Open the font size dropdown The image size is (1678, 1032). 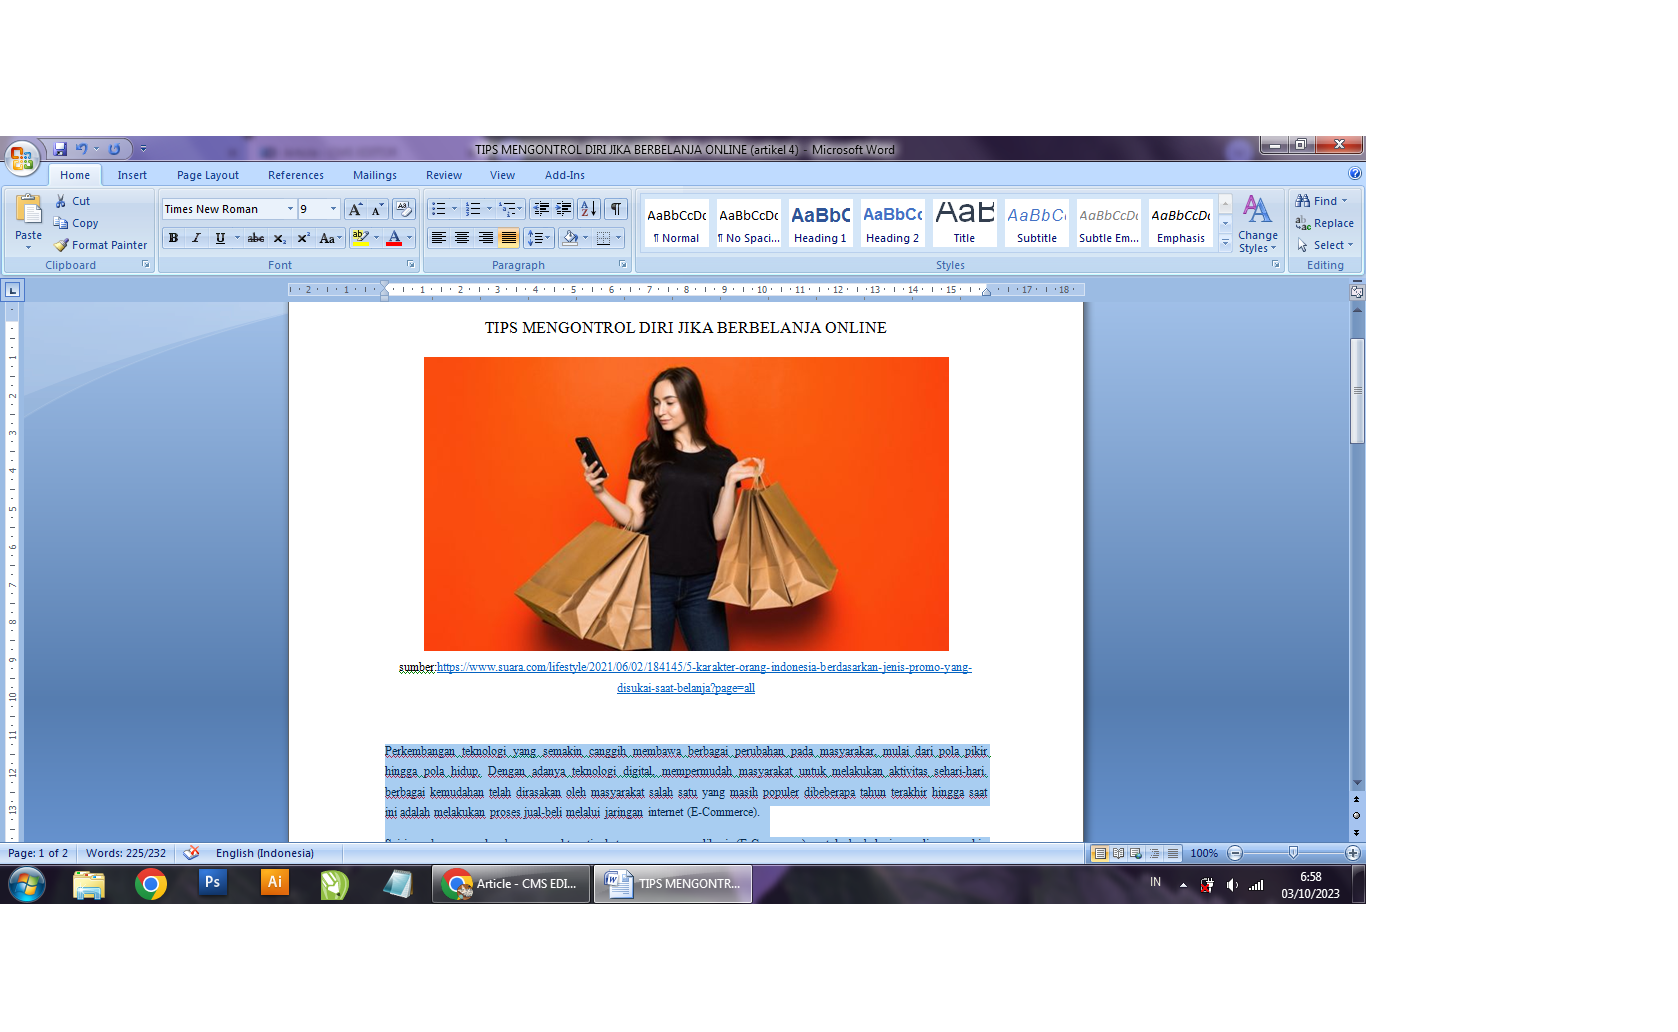click(x=334, y=209)
